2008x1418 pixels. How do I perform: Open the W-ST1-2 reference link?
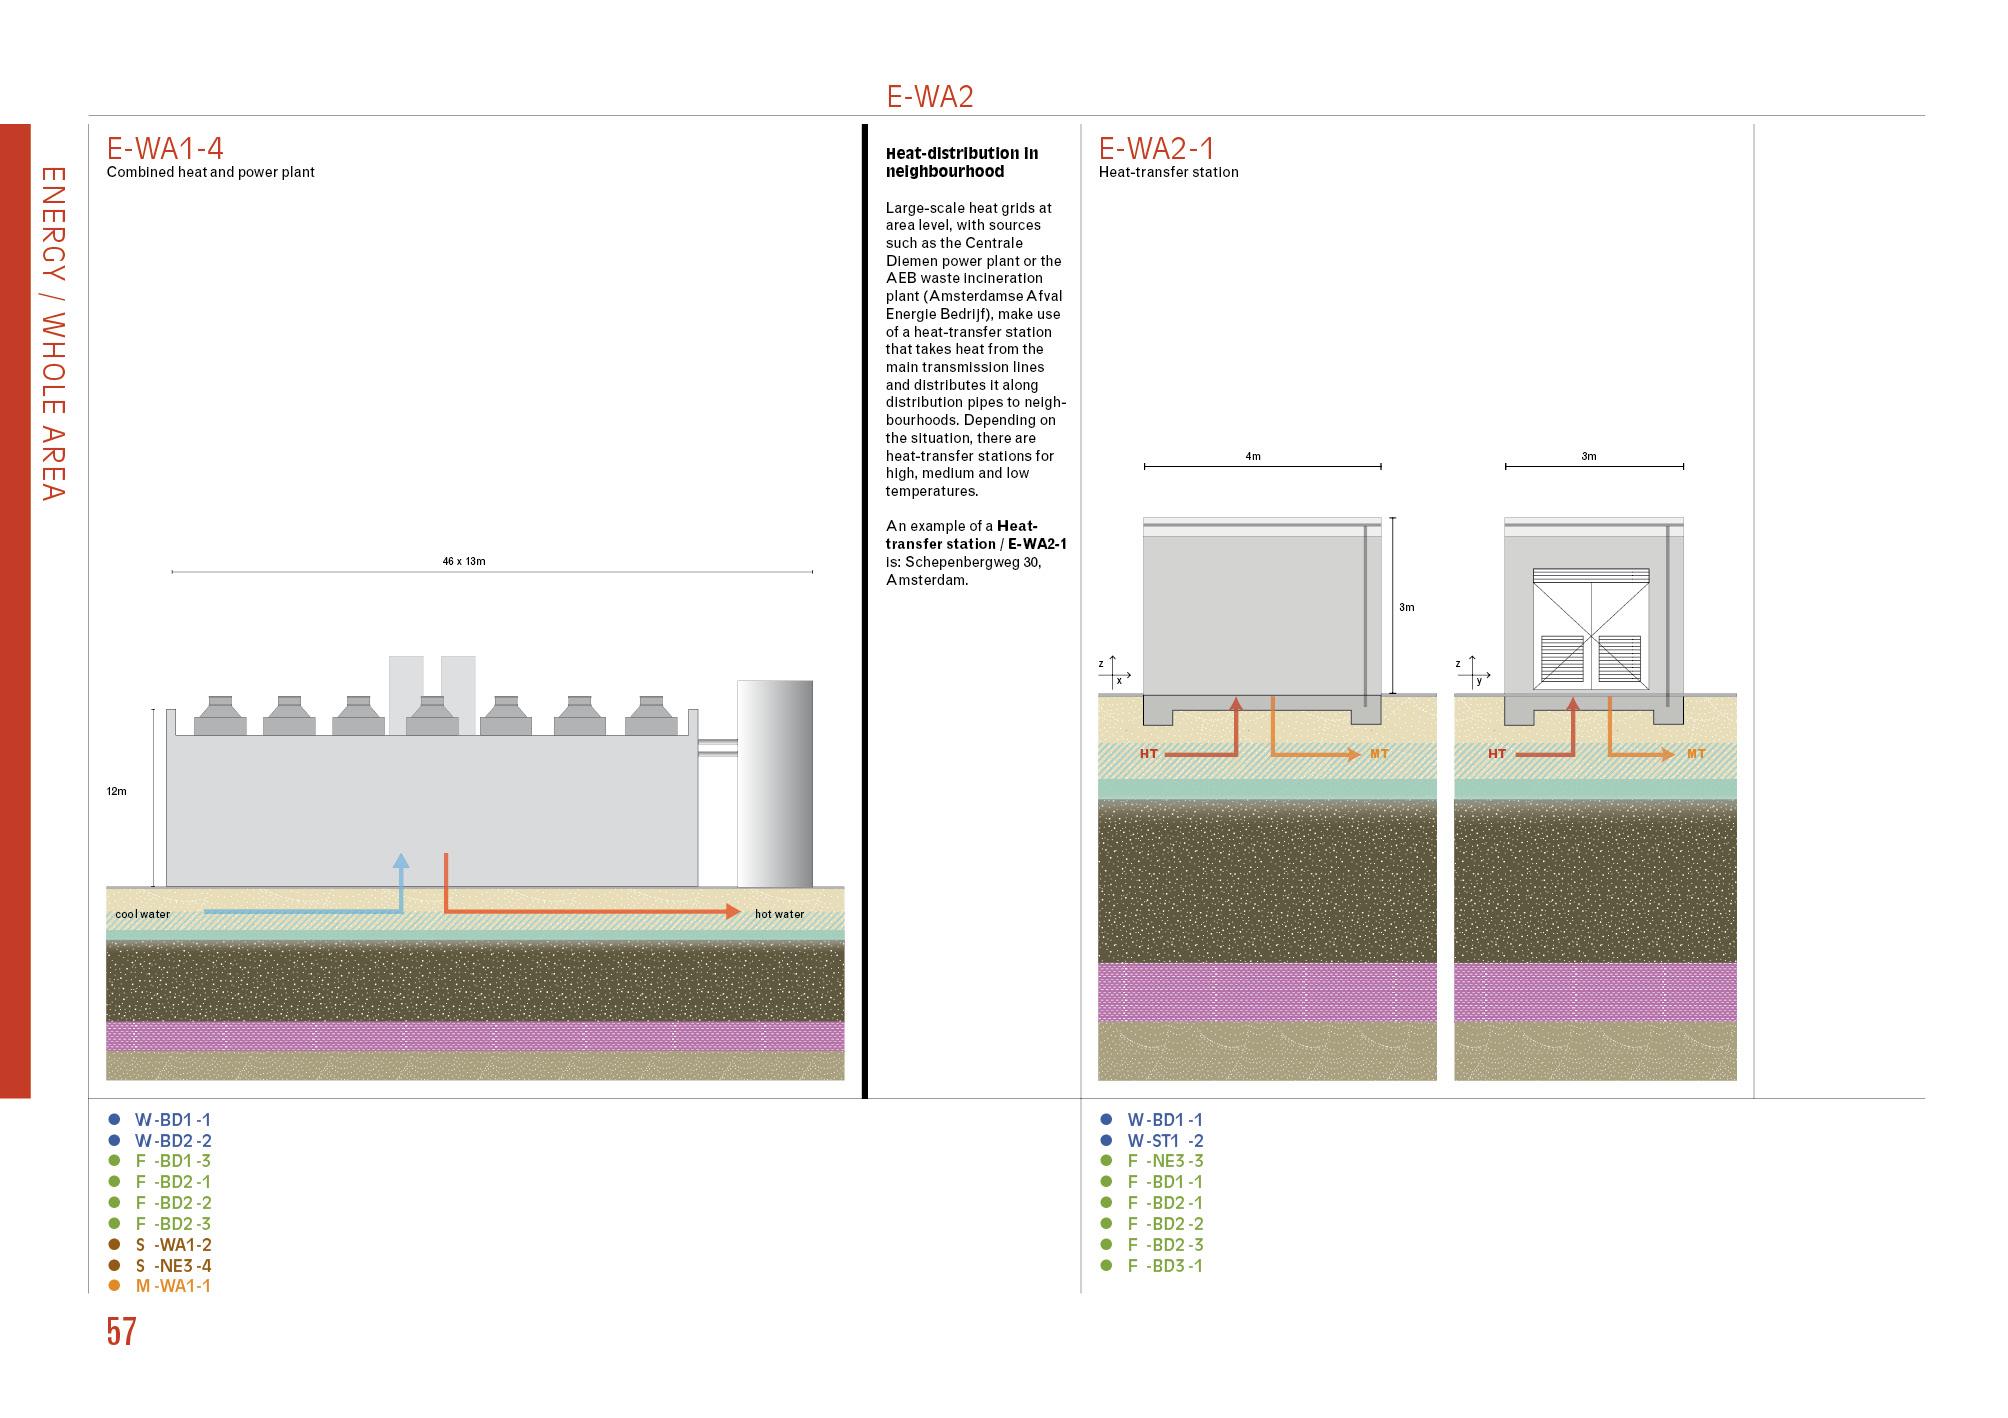point(1165,1141)
